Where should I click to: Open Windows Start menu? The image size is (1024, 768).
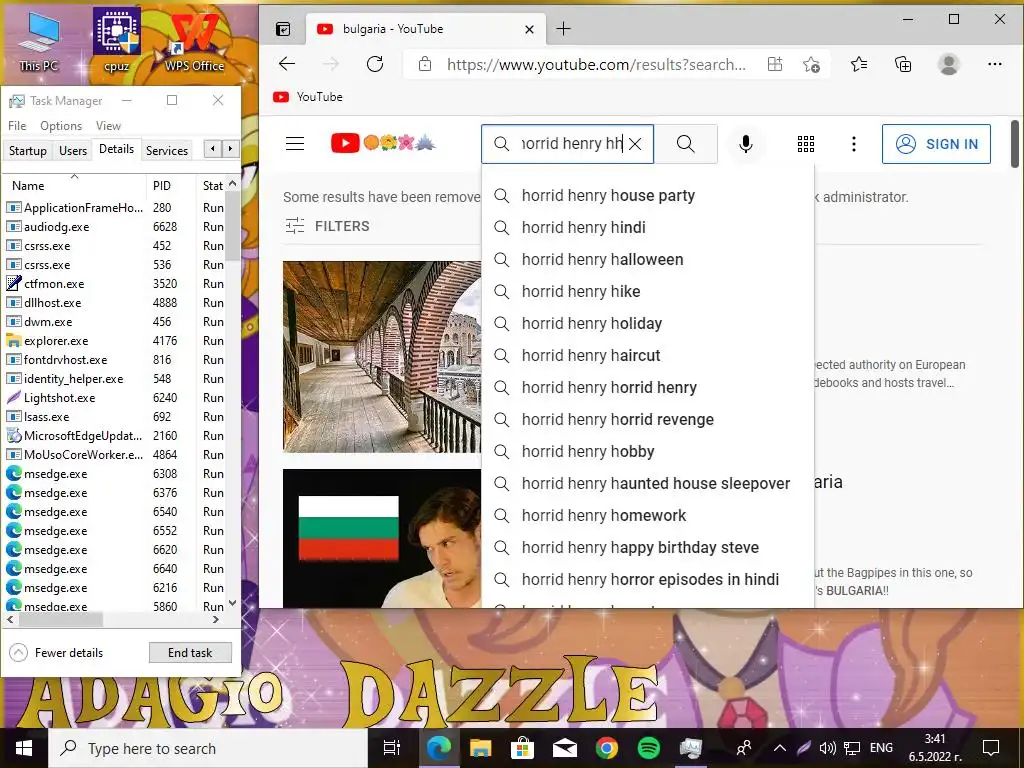24,748
